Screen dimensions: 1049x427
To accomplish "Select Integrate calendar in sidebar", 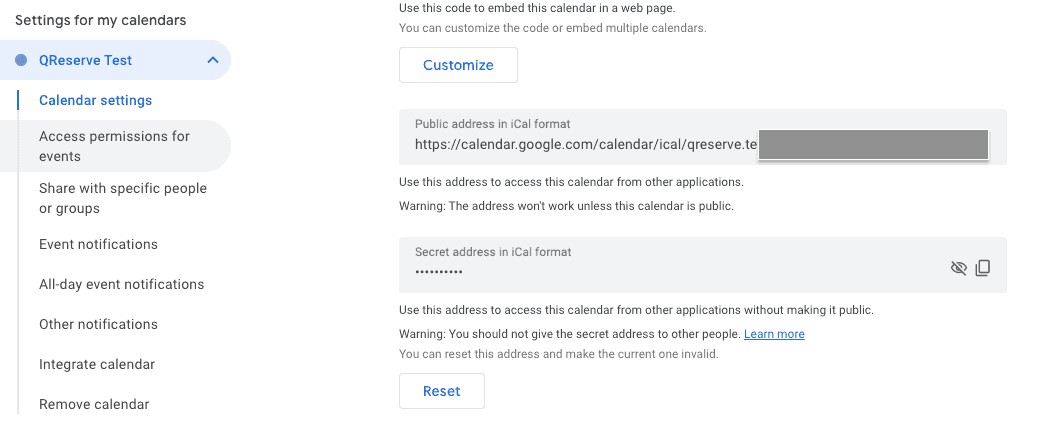I will [x=97, y=364].
